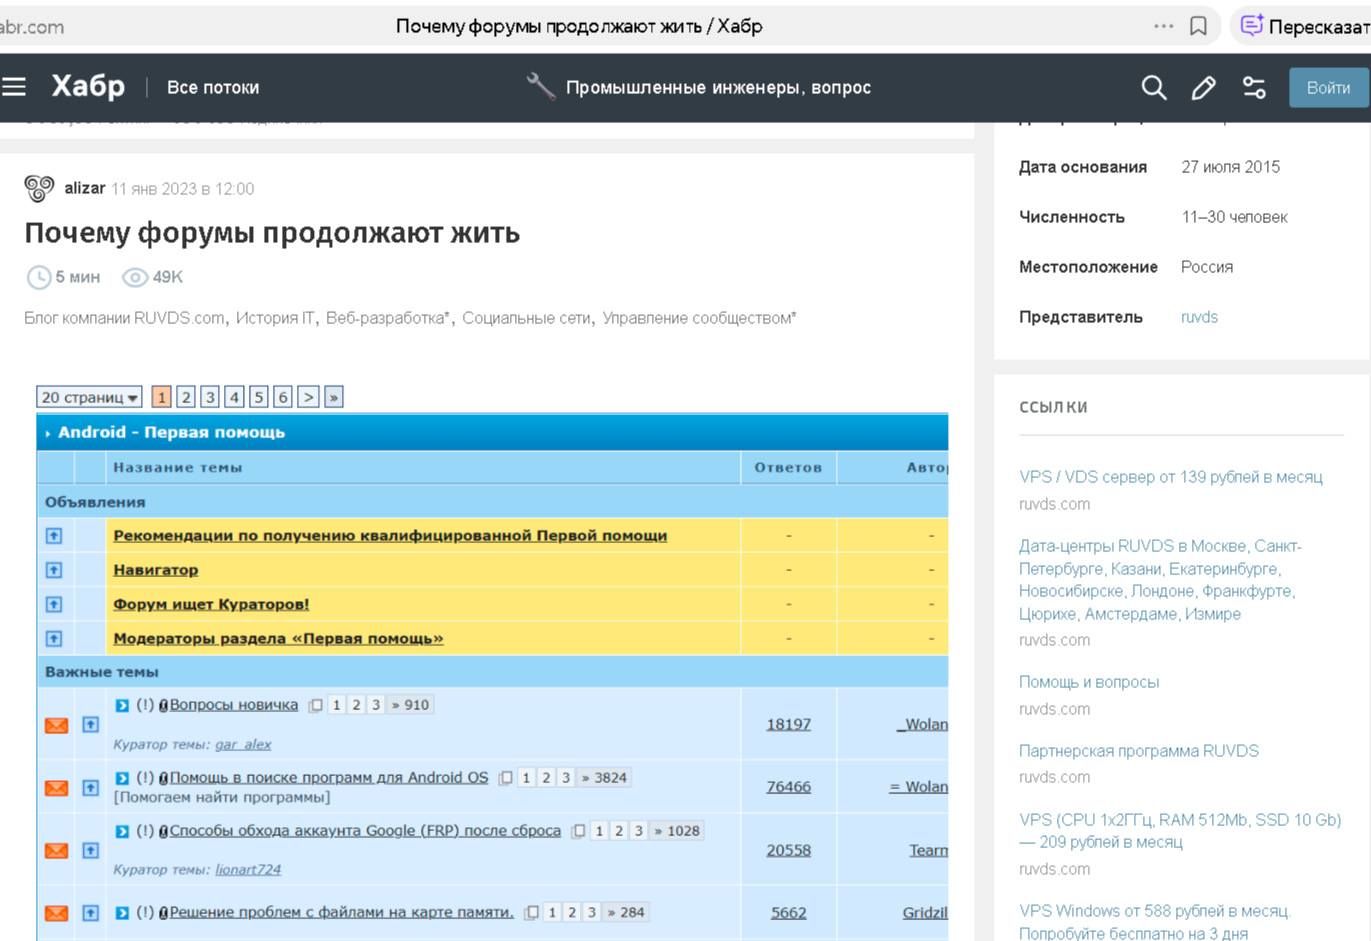
Task: Open Форум ищет Кураторов! topic
Action: tap(211, 604)
